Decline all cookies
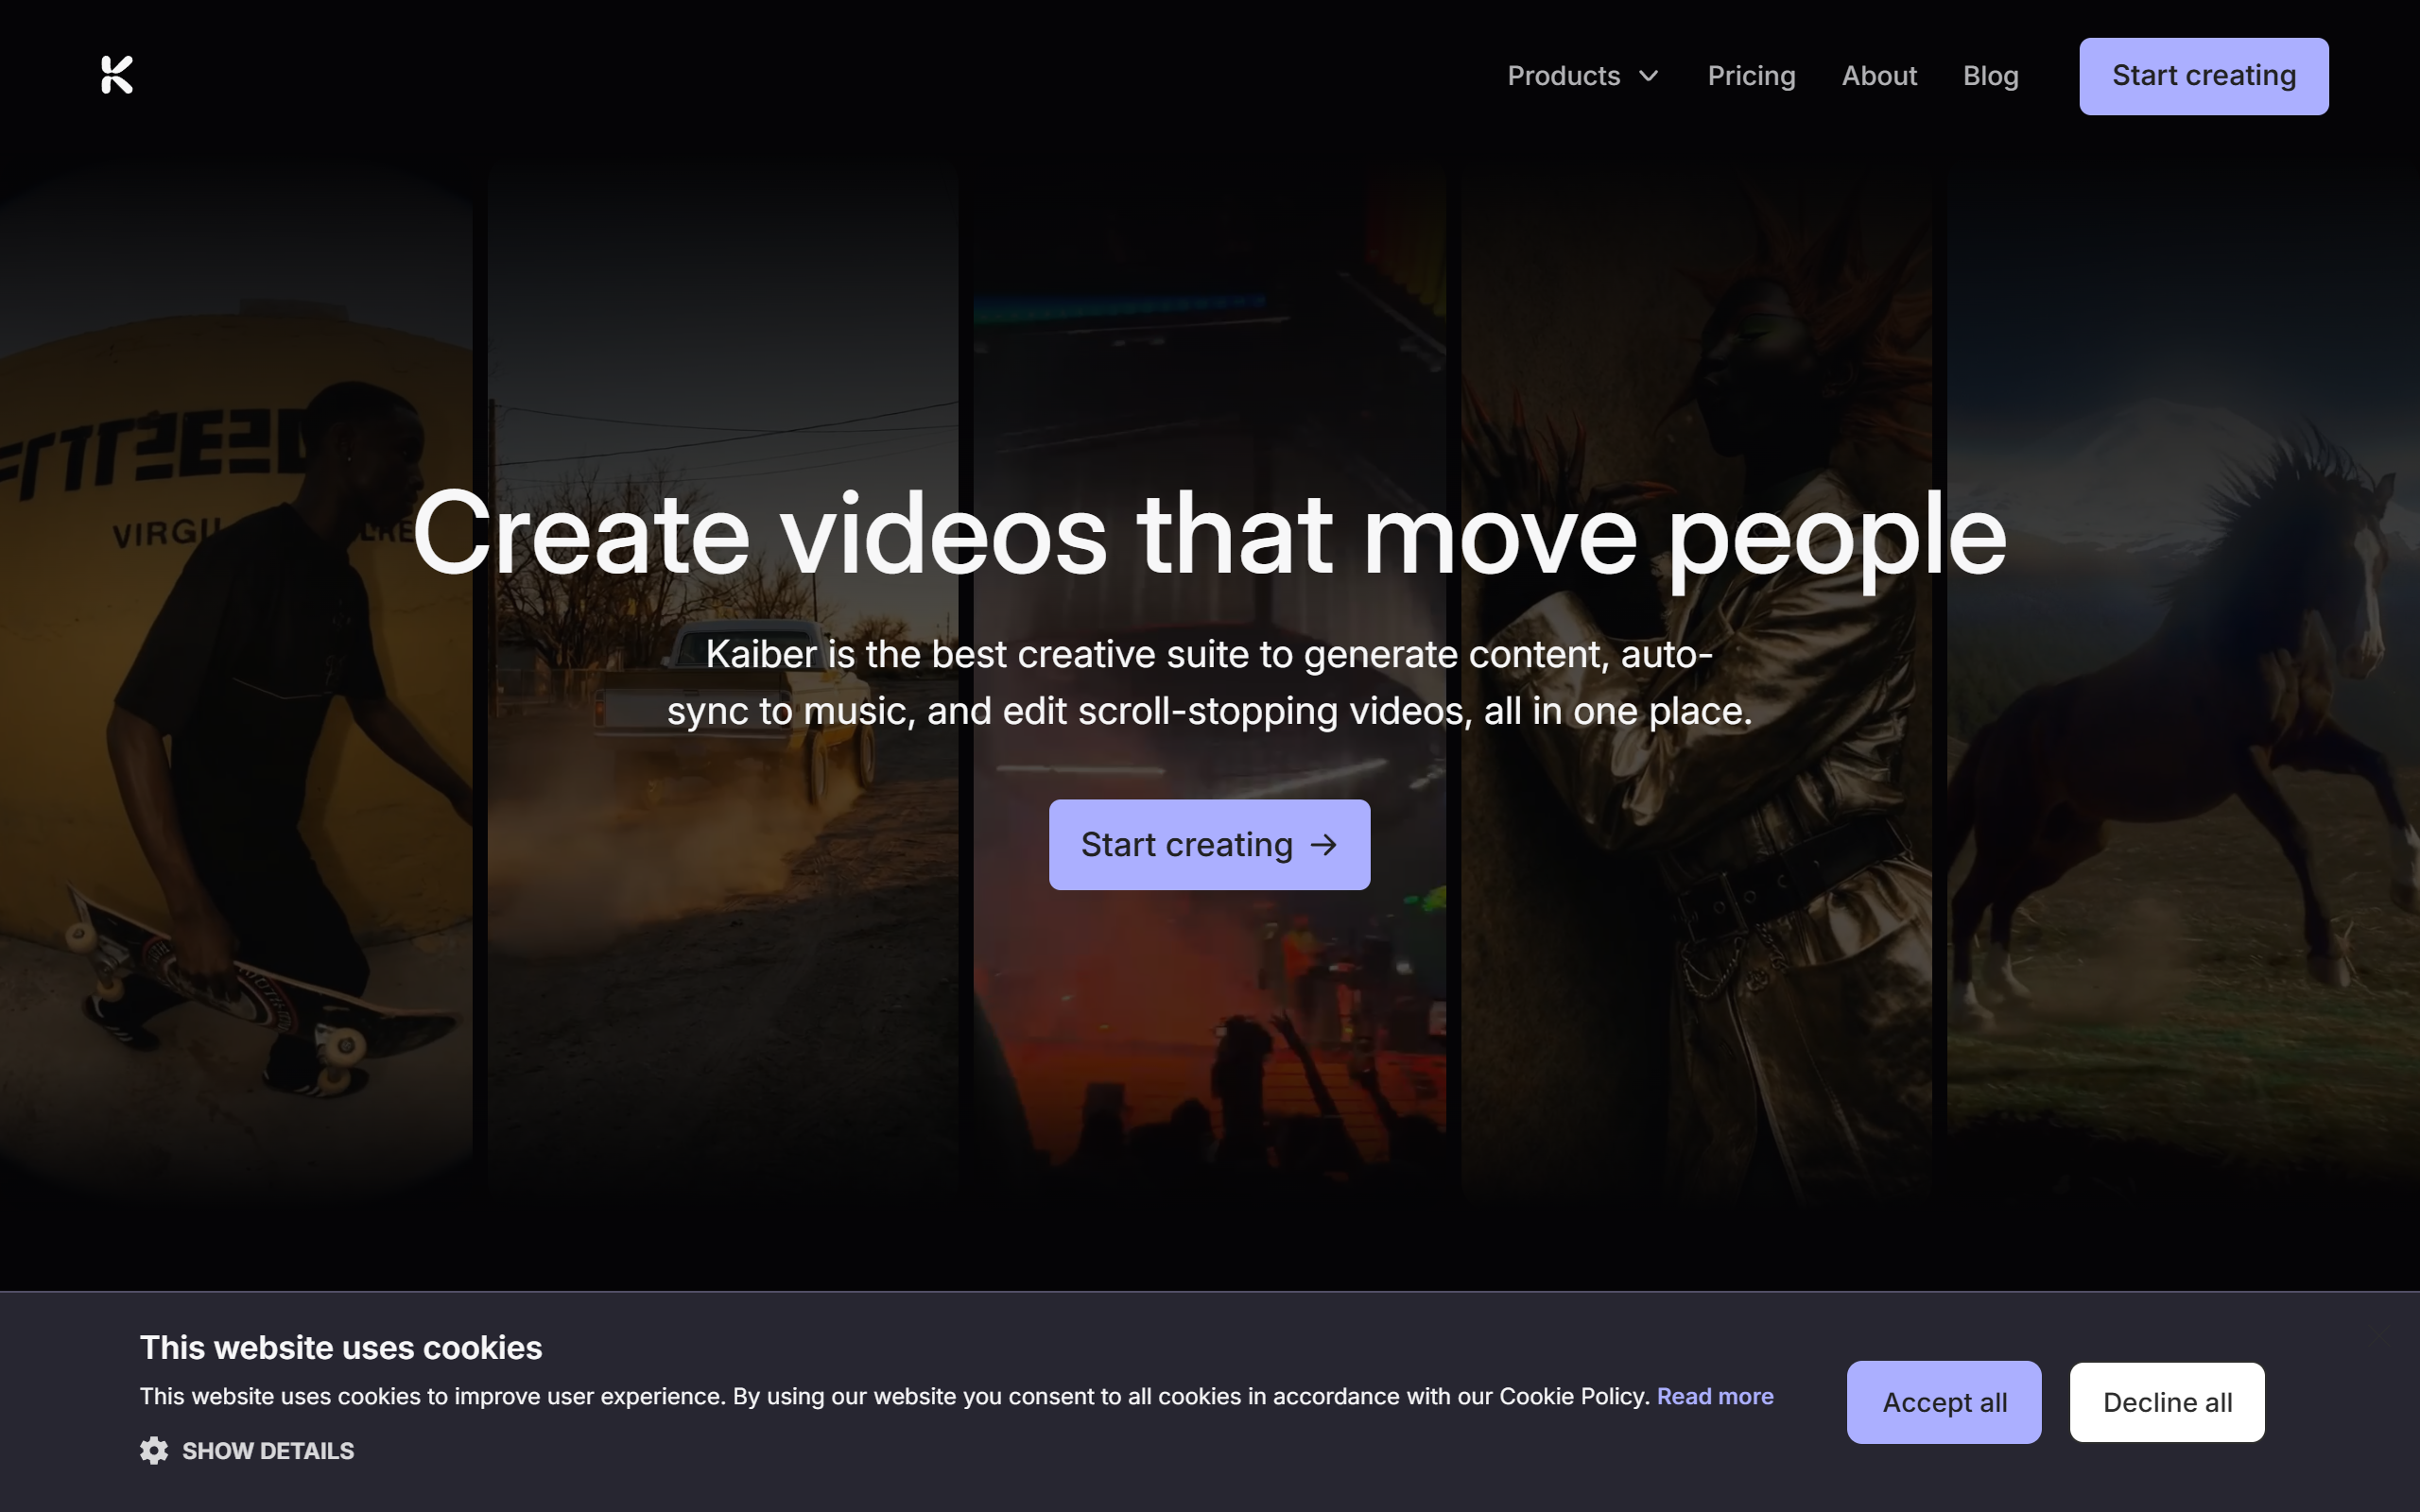The height and width of the screenshot is (1512, 2420). coord(2167,1402)
